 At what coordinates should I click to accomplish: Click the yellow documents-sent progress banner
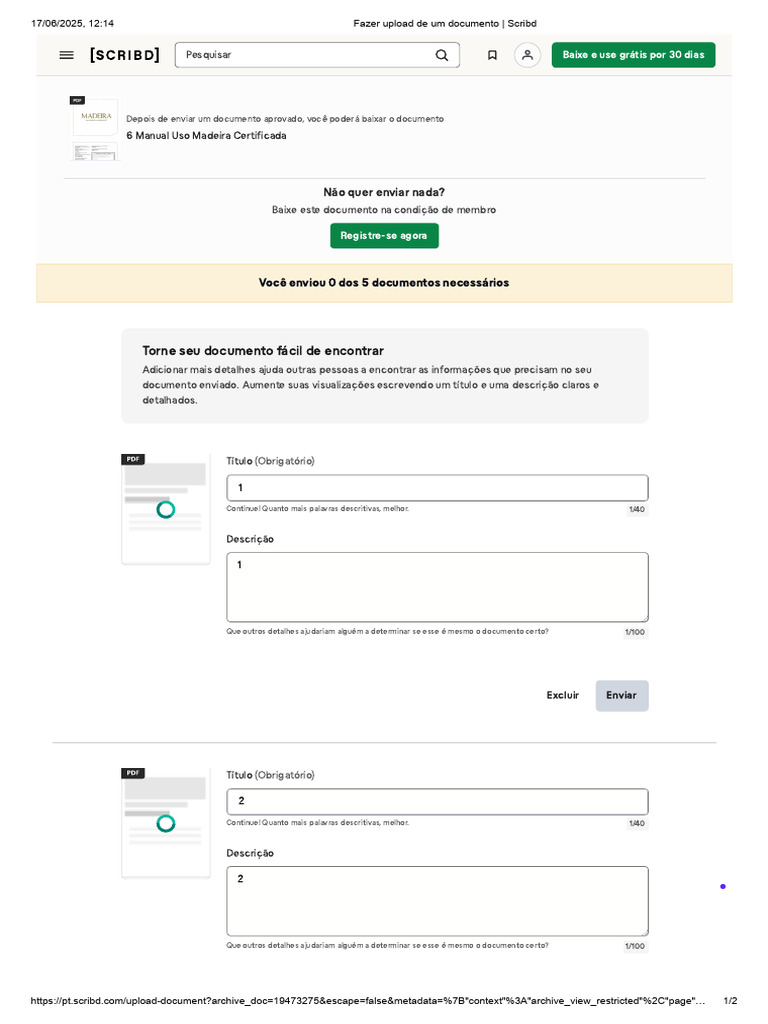tap(384, 283)
